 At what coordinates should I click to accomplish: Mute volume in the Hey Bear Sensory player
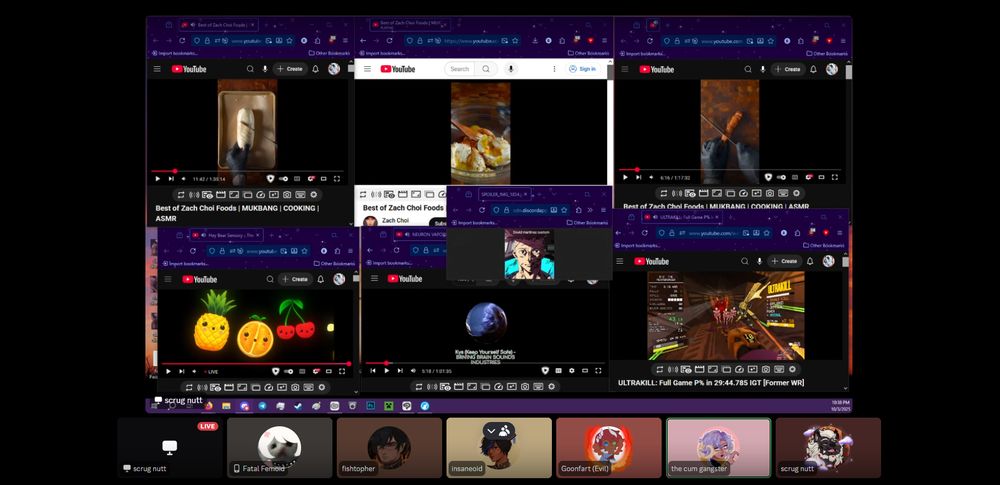(195, 371)
